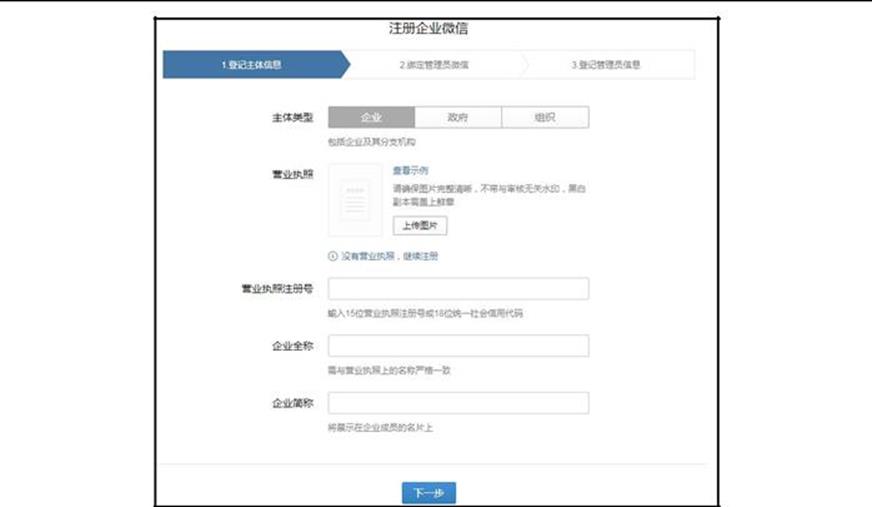872x507 pixels.
Task: Click the 企业简称 label
Action: [x=293, y=403]
